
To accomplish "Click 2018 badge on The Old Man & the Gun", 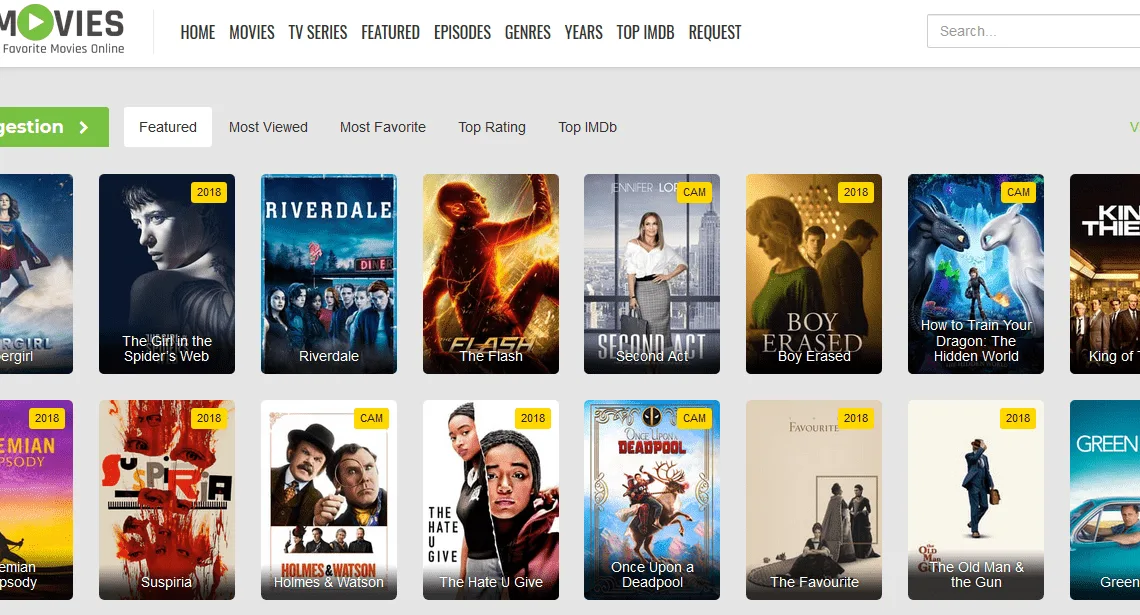I will coord(1018,418).
